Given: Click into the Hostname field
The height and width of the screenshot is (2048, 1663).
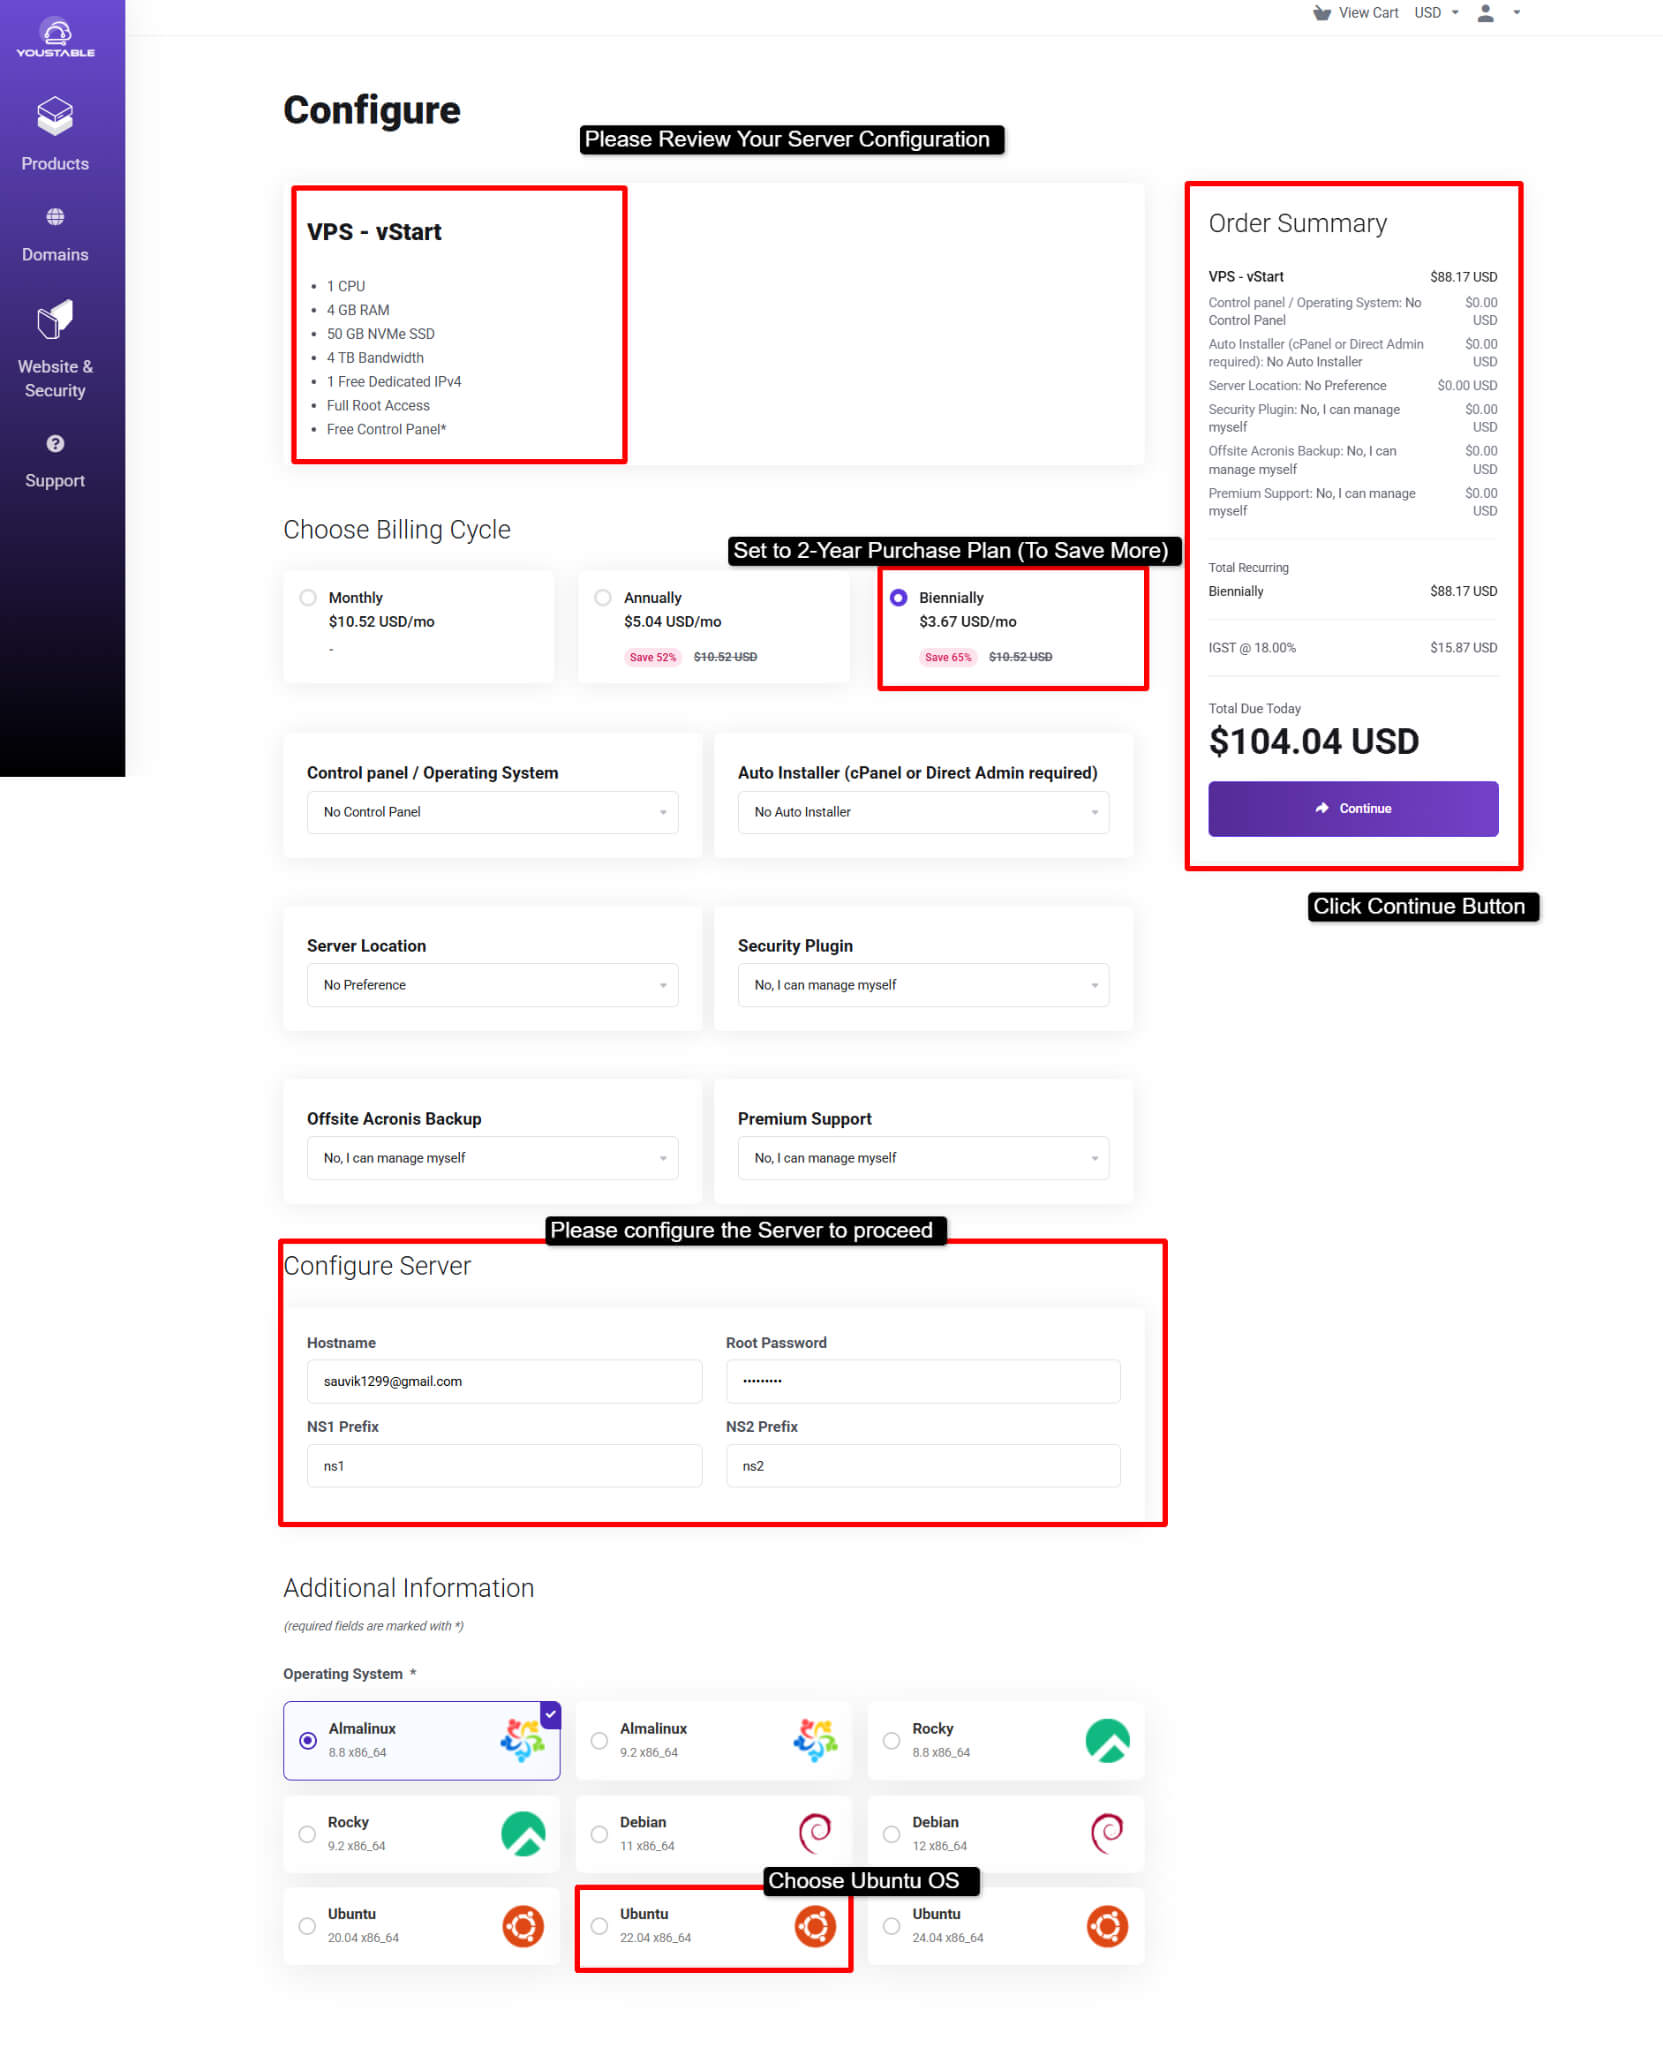Looking at the screenshot, I should point(504,1381).
